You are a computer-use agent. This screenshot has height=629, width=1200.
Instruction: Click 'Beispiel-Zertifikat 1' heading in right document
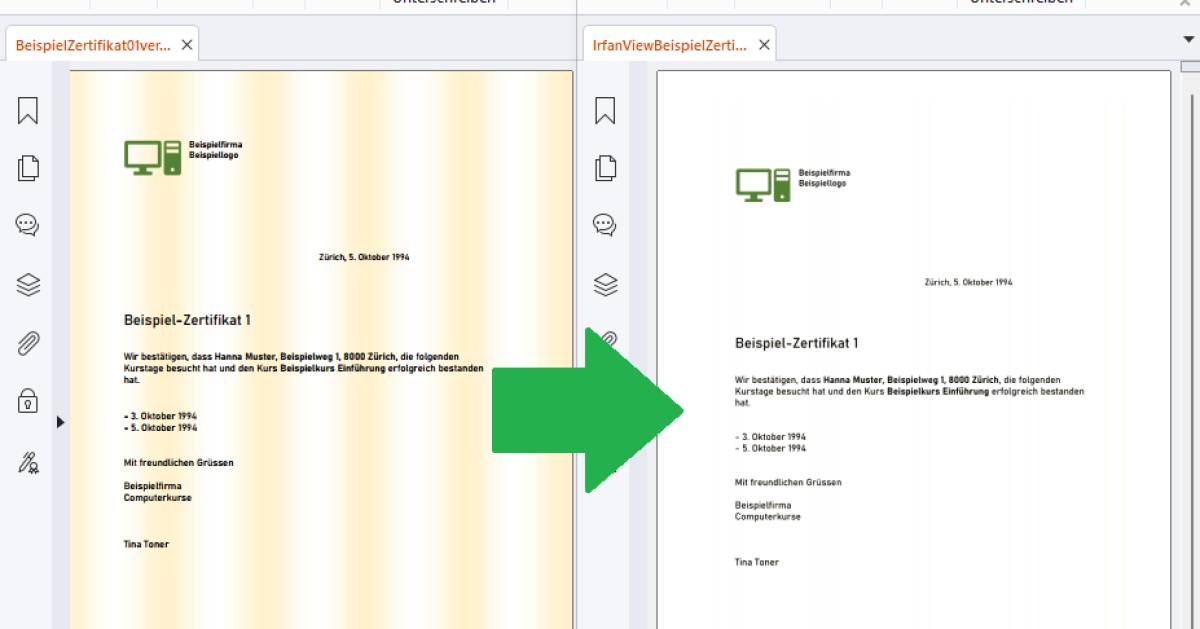coord(797,343)
